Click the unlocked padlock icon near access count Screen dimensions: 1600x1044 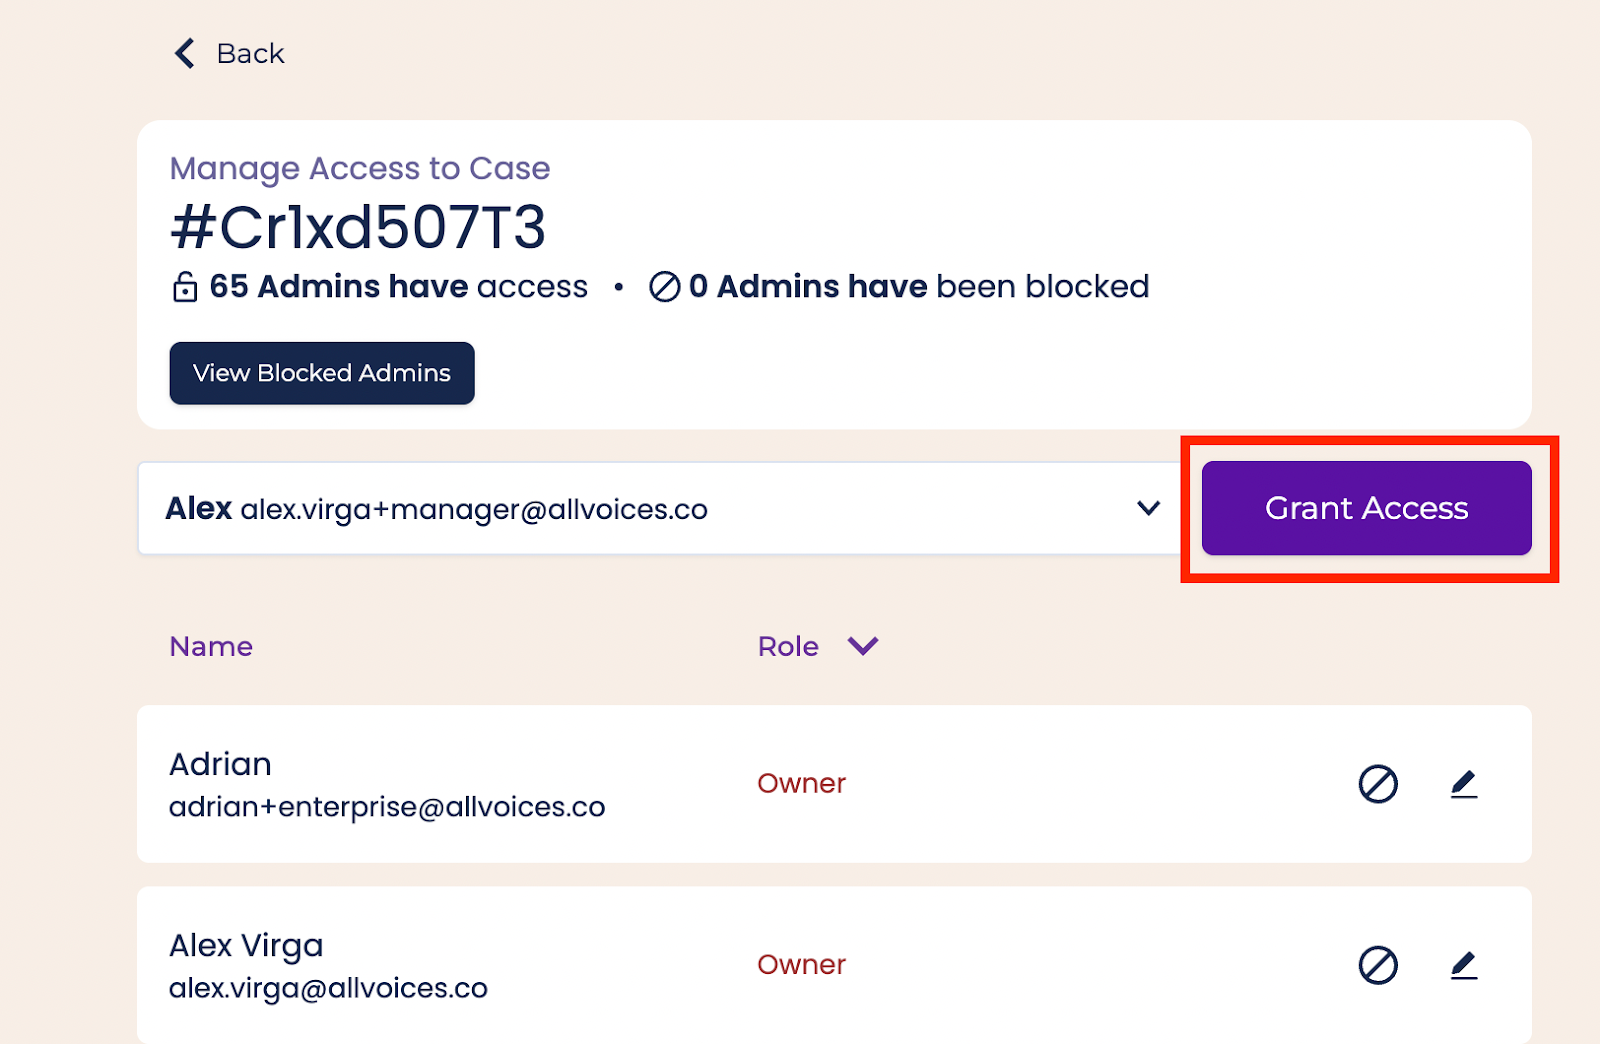coord(185,286)
